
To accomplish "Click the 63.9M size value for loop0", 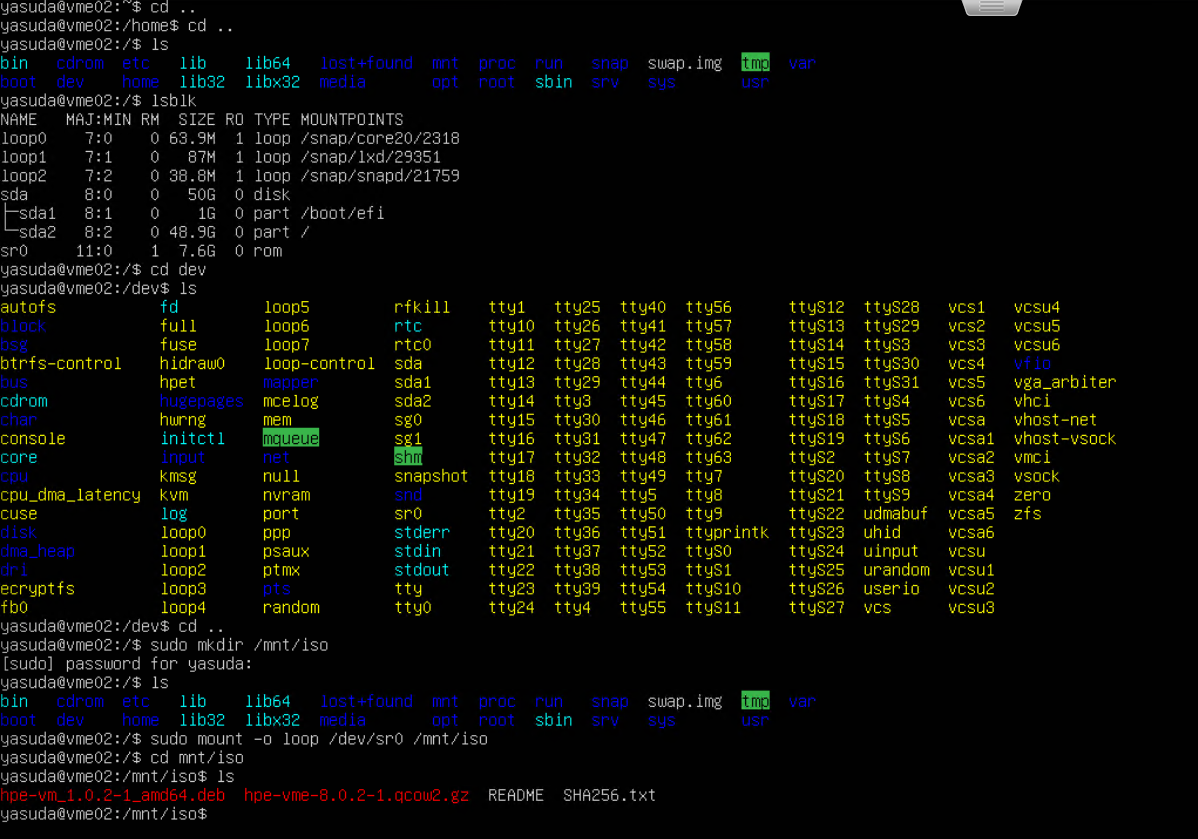I will click(193, 138).
